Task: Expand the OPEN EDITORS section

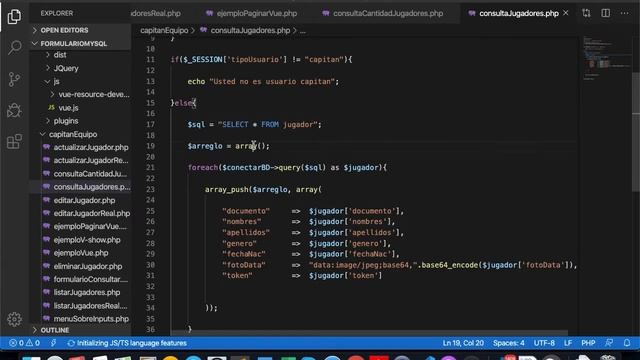Action: point(64,30)
